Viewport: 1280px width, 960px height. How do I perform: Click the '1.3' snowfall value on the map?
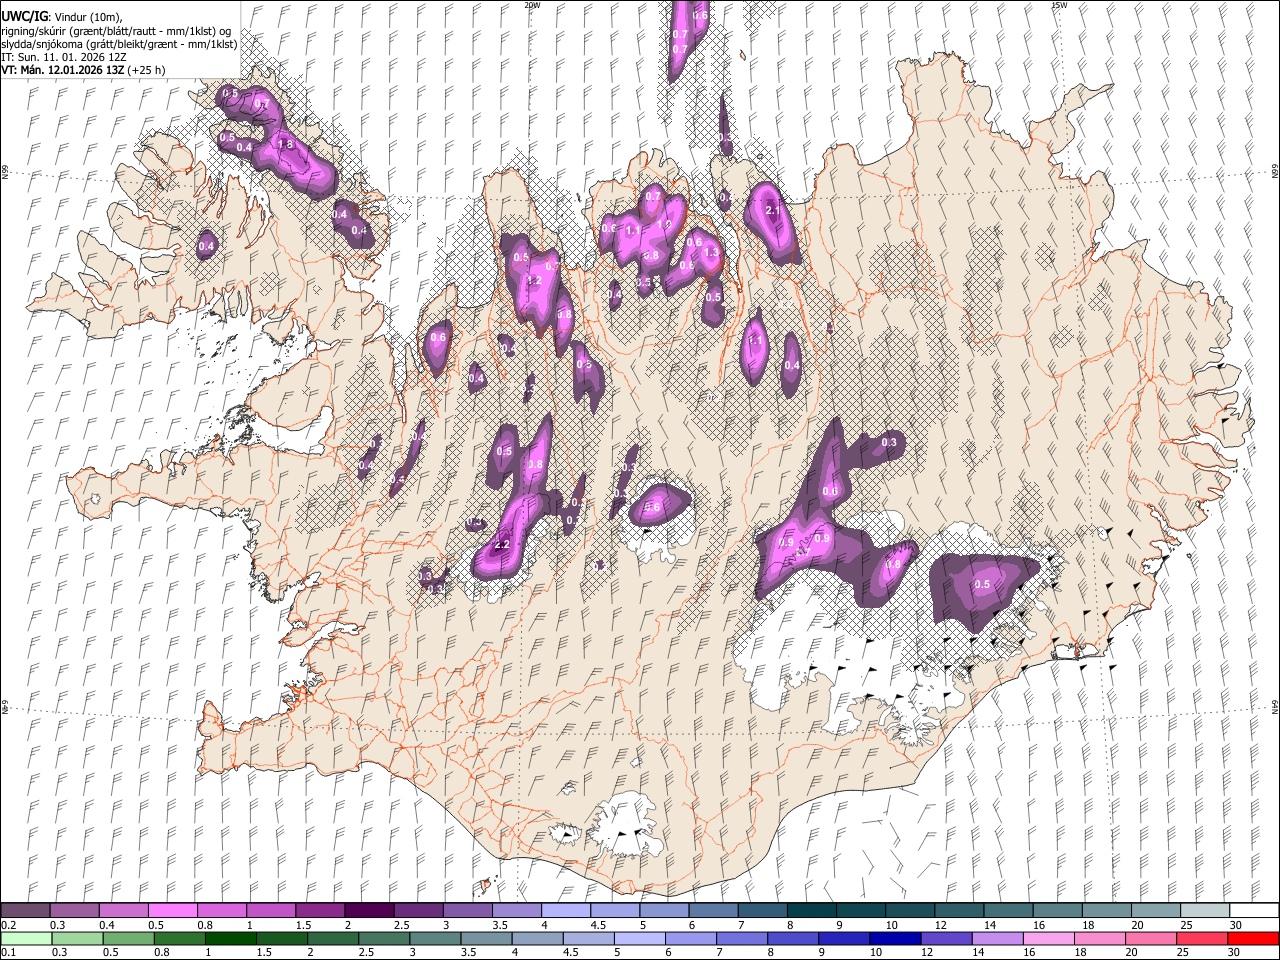712,253
